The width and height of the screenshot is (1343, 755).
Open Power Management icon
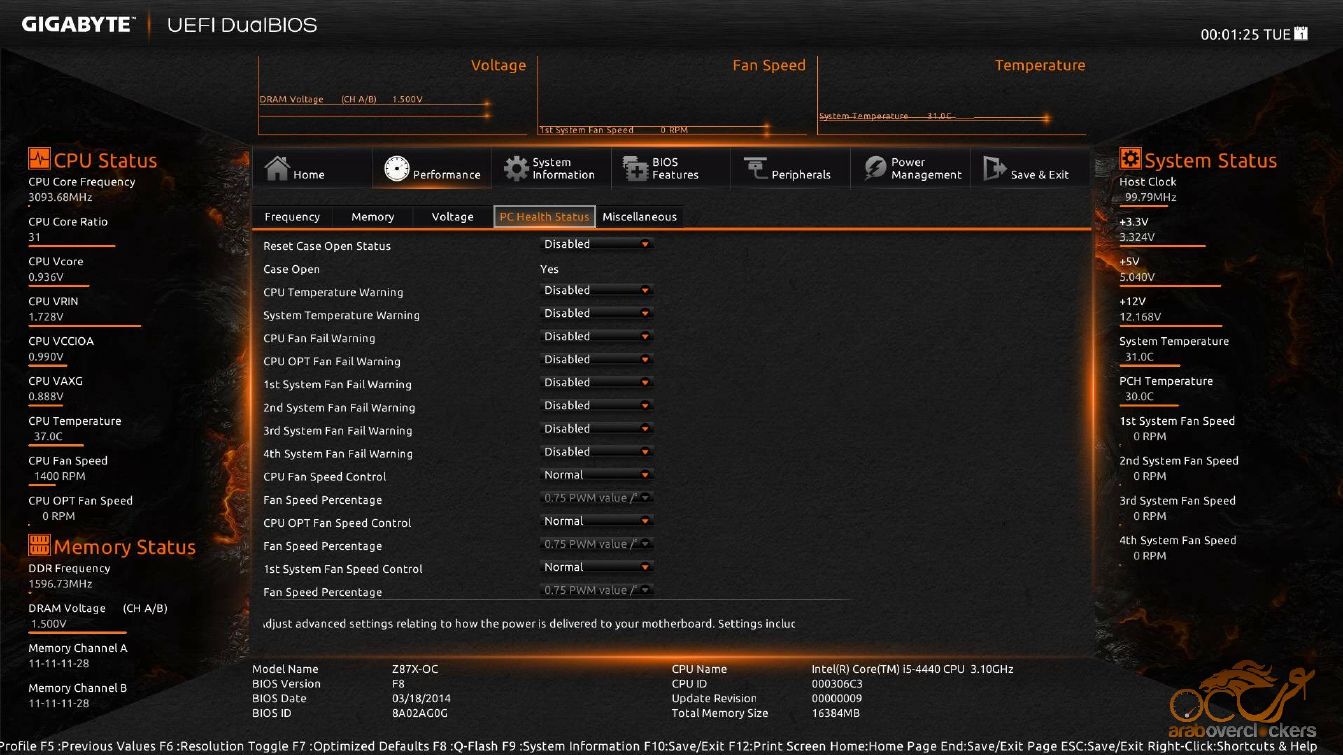(x=875, y=168)
